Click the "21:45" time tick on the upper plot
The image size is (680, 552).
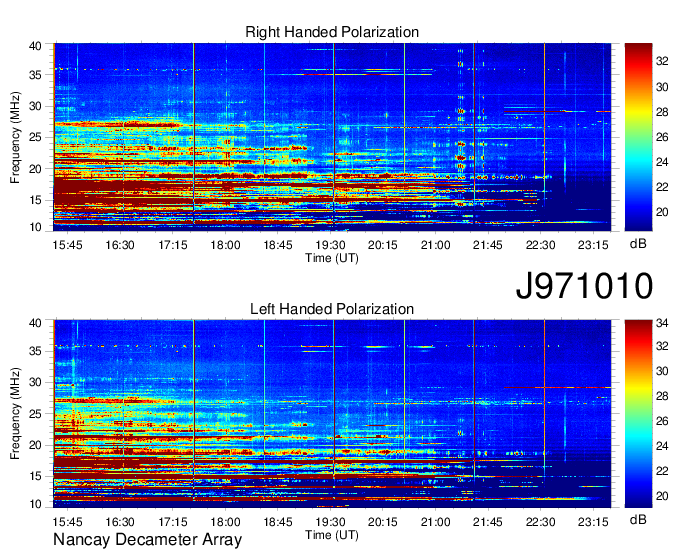(x=488, y=245)
